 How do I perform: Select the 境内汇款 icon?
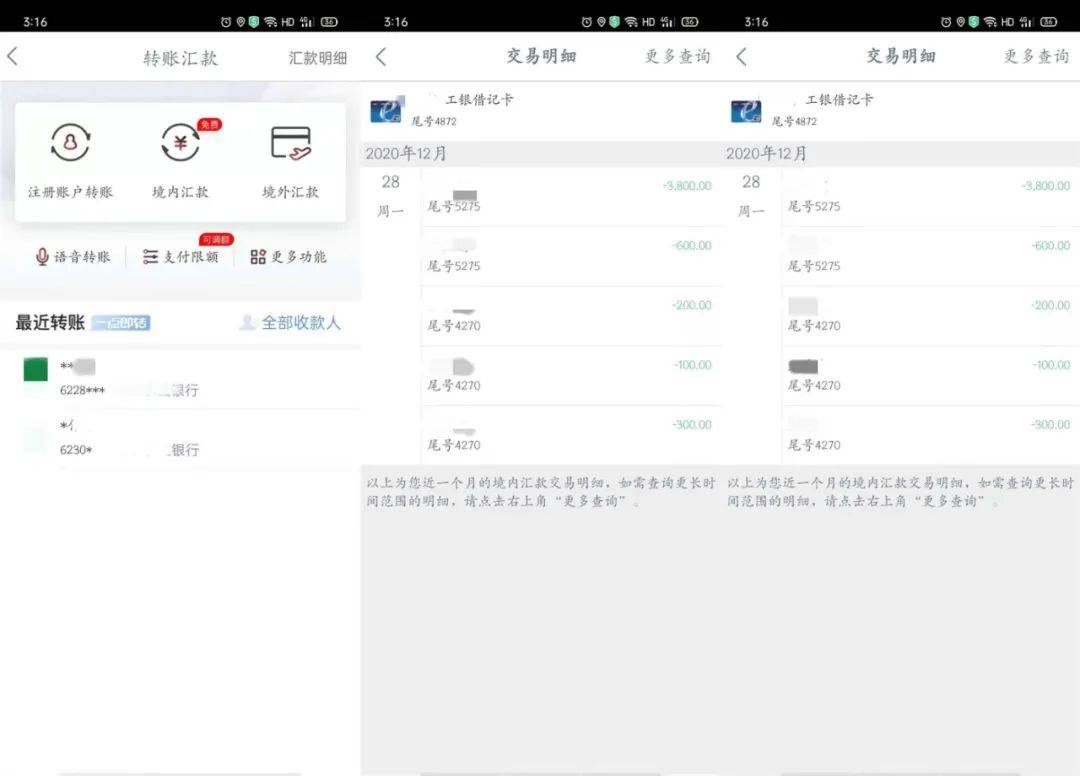point(180,143)
